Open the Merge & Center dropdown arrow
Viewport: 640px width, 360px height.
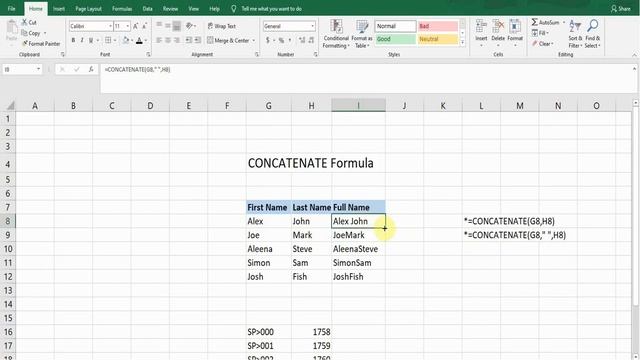pos(253,40)
